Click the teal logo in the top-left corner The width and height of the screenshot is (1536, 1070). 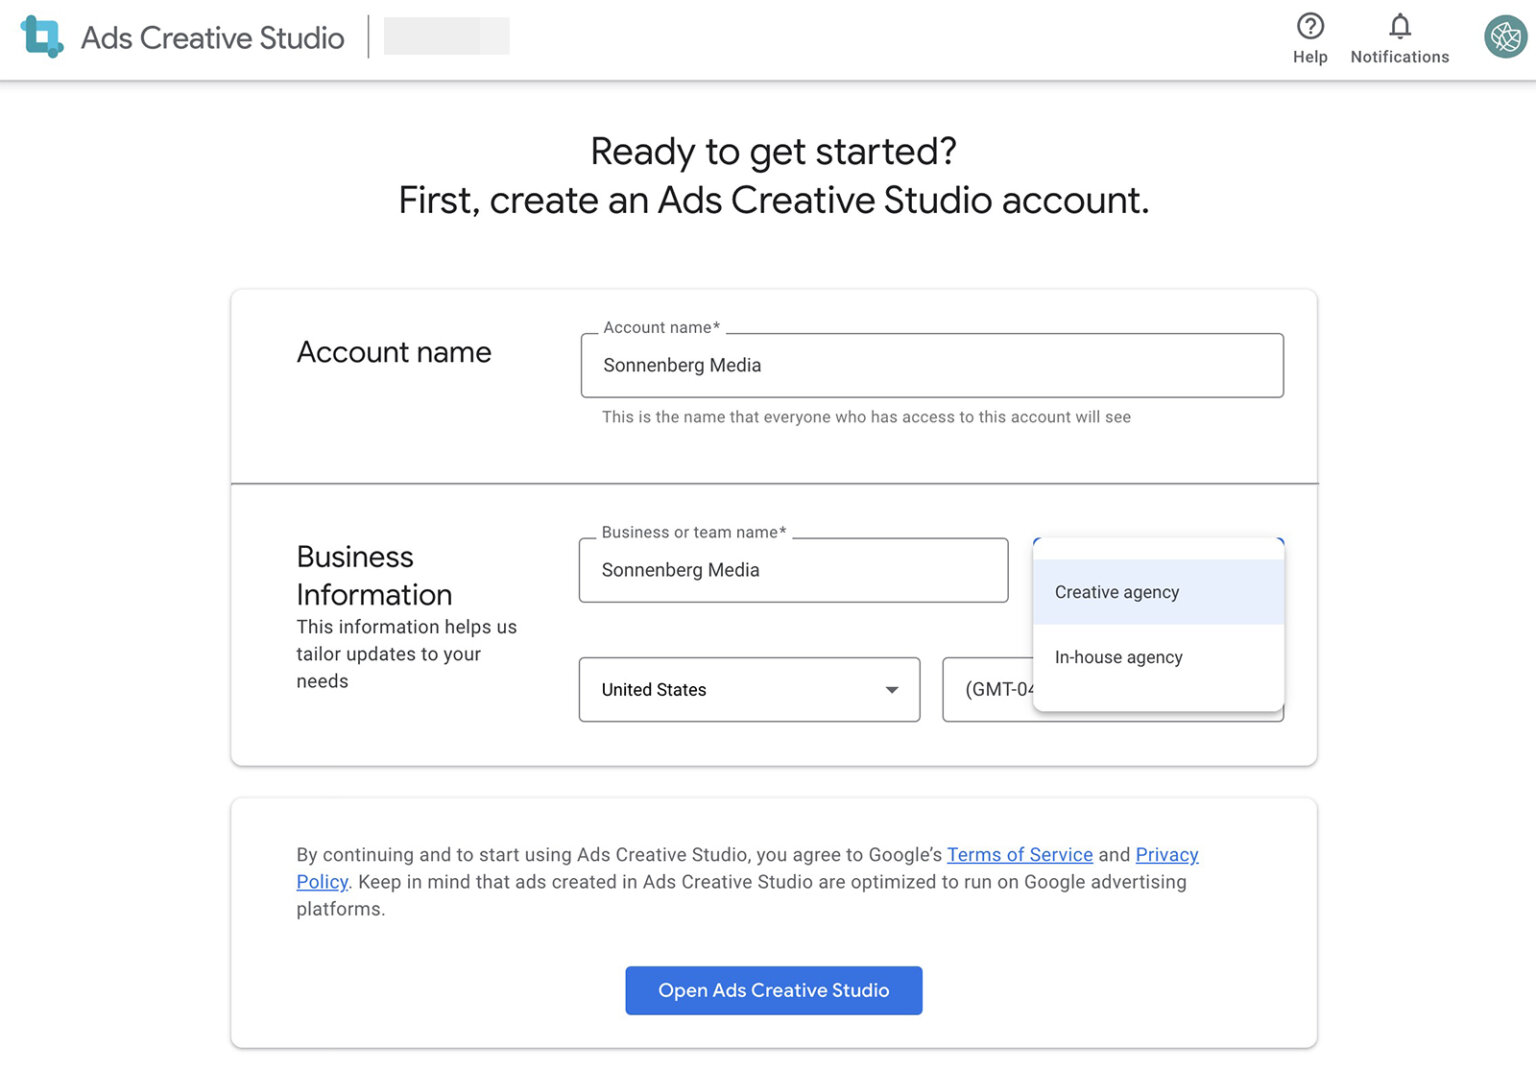pos(41,37)
